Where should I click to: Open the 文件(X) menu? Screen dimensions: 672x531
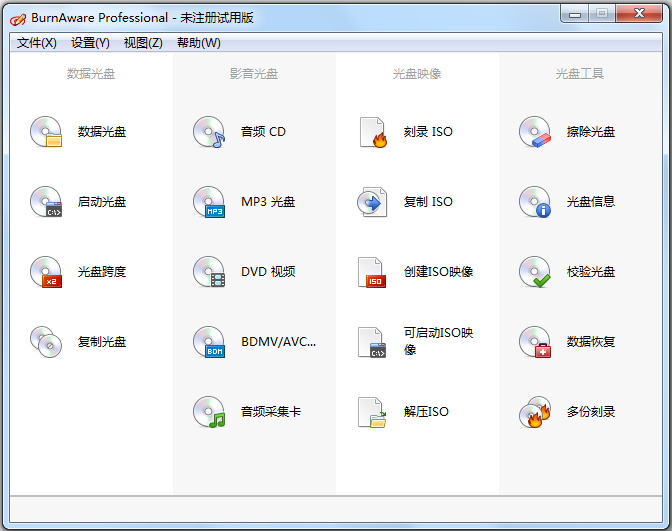37,43
